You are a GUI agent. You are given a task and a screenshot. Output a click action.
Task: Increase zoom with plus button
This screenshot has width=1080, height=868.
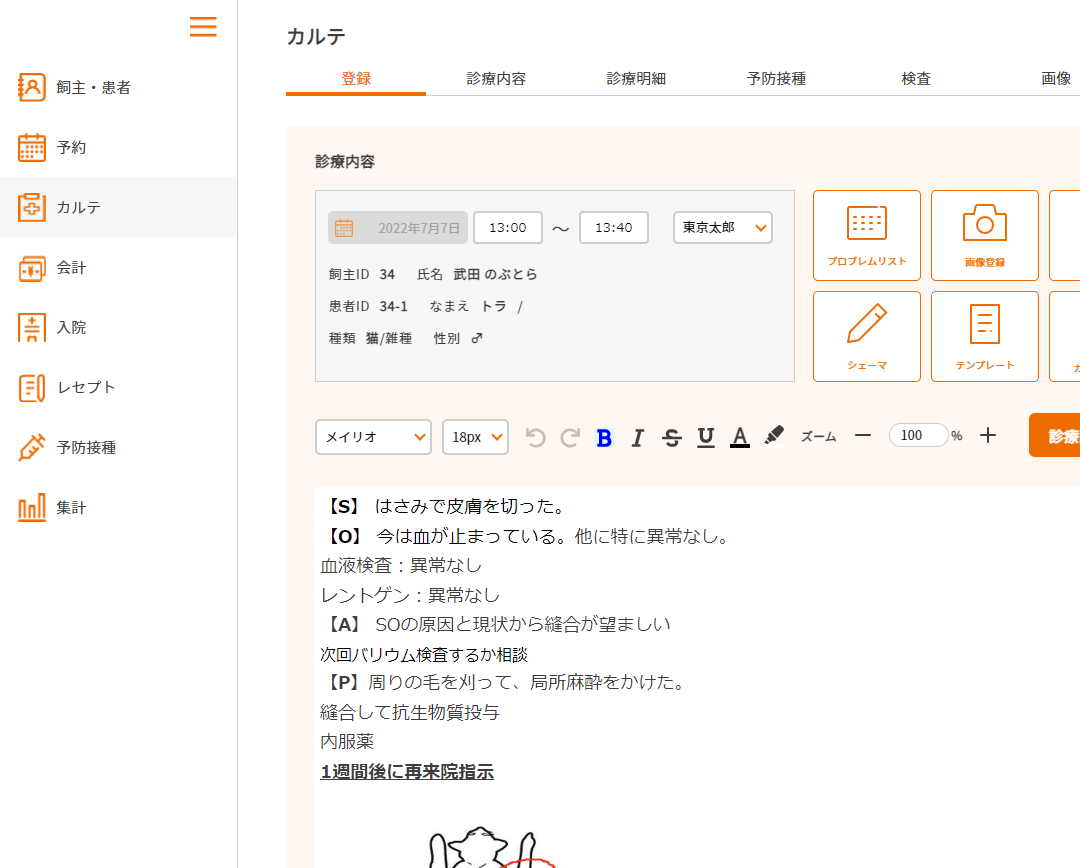988,435
